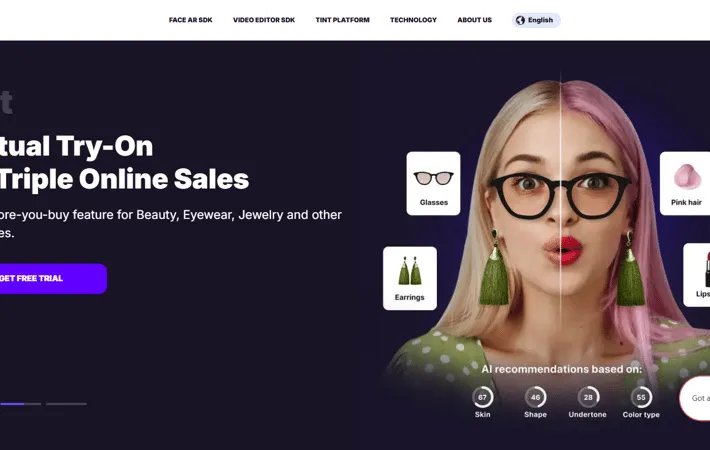Screen dimensions: 710x450
Task: Click the Skin score circle 67
Action: (482, 397)
